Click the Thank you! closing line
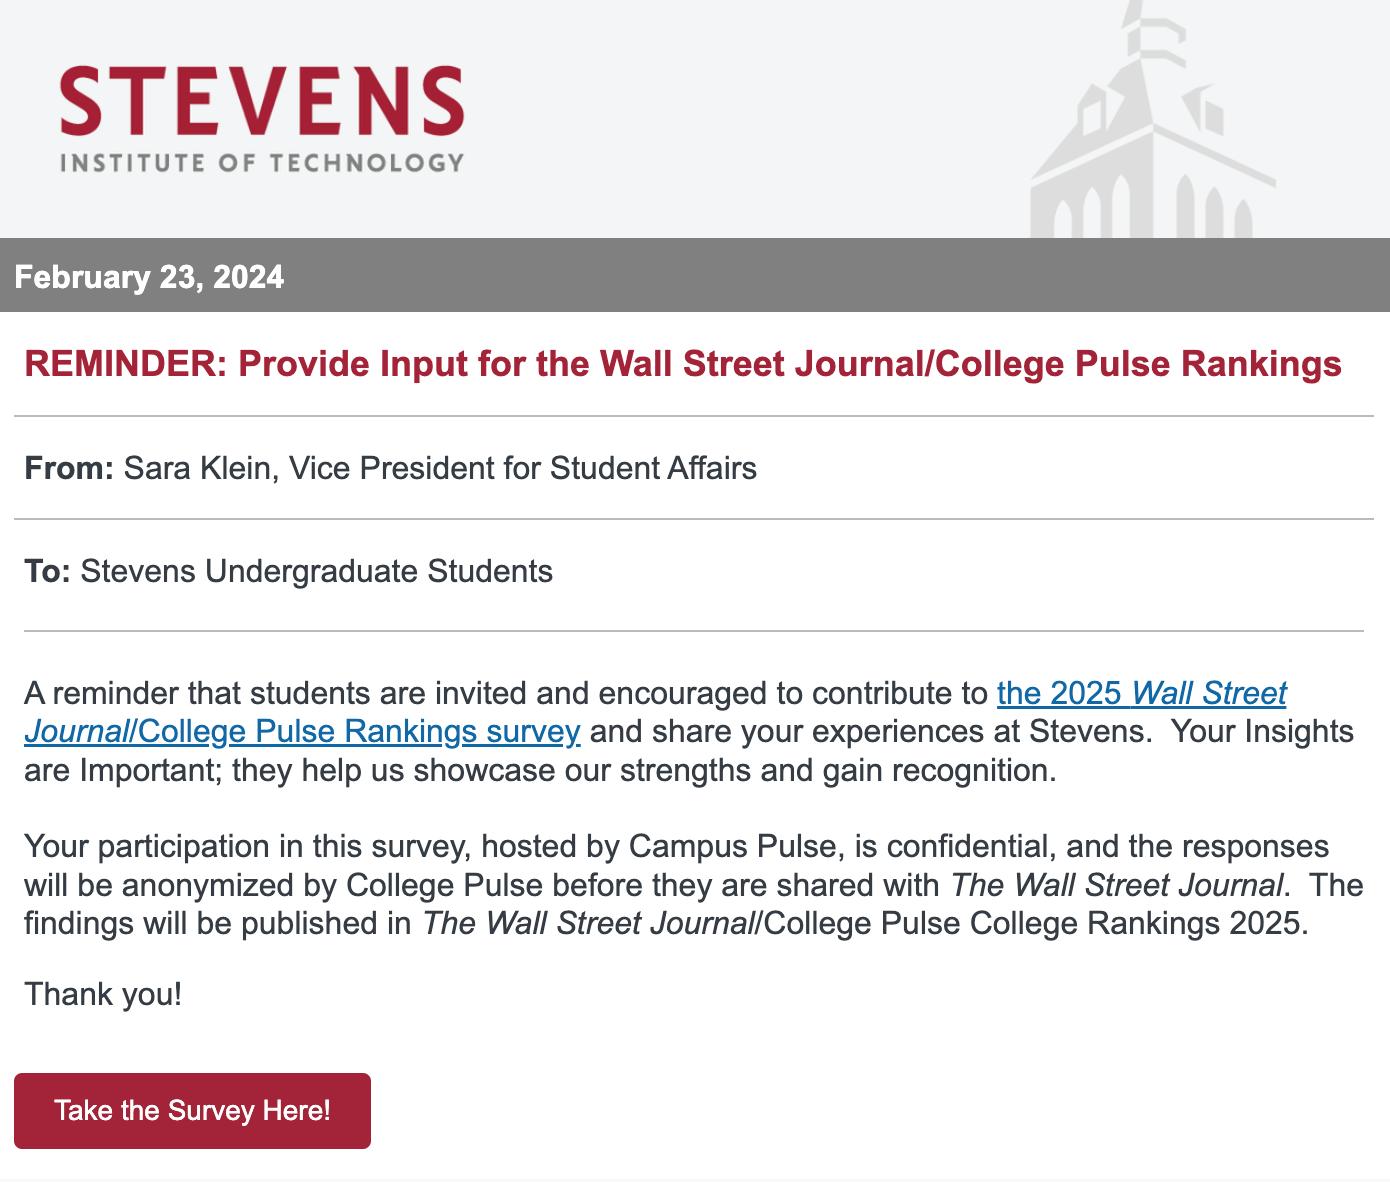Image resolution: width=1390 pixels, height=1182 pixels. 103,995
